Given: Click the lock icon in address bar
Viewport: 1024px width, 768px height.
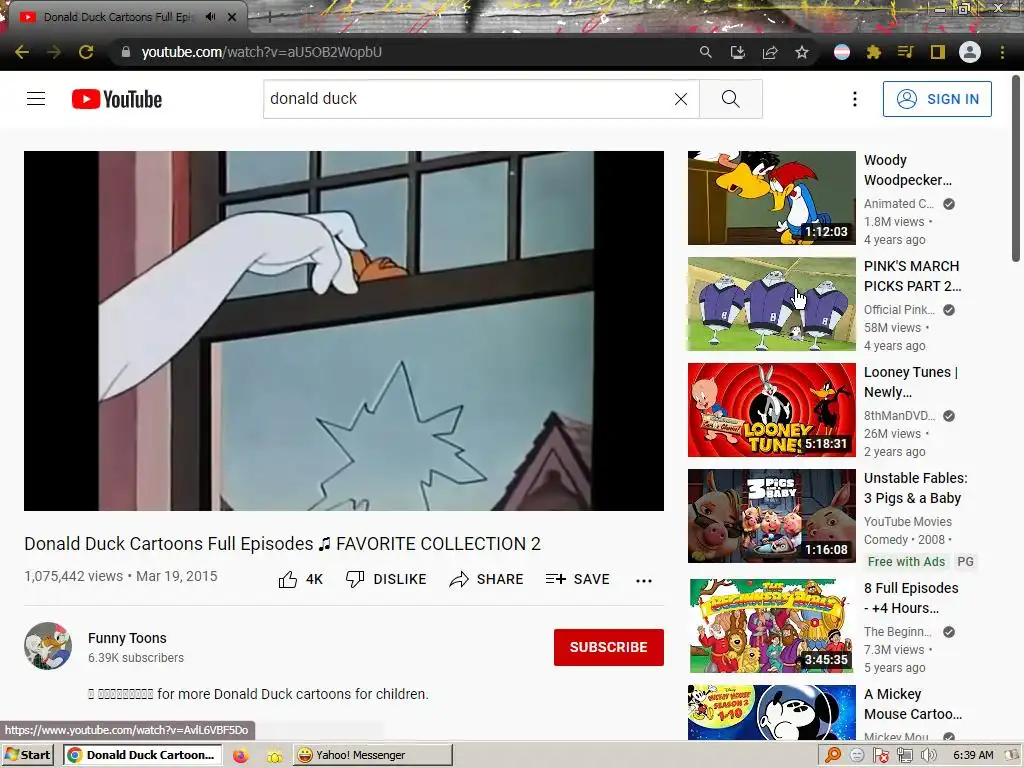Looking at the screenshot, I should click(x=126, y=52).
